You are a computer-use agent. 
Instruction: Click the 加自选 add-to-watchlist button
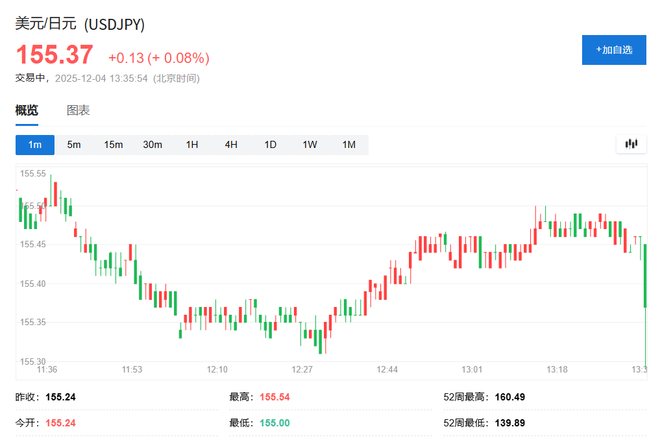click(x=614, y=49)
